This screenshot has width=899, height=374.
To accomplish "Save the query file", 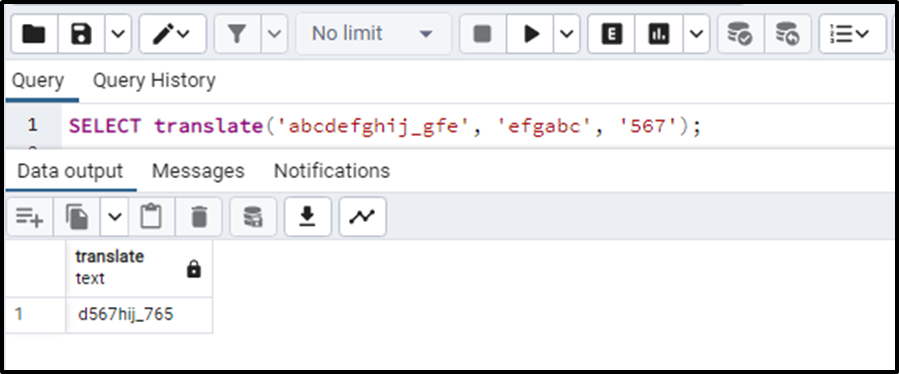I will [x=81, y=34].
